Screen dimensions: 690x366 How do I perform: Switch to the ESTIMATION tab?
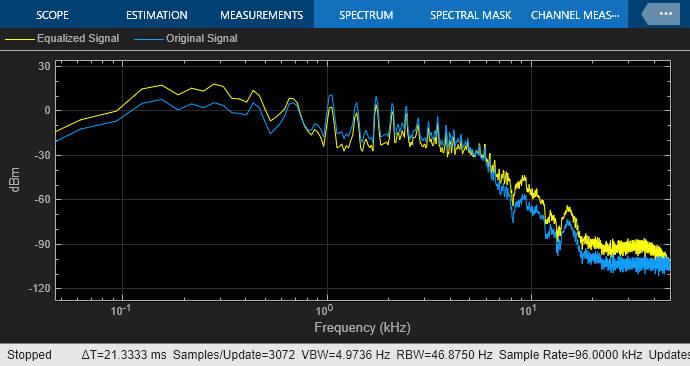tap(157, 15)
